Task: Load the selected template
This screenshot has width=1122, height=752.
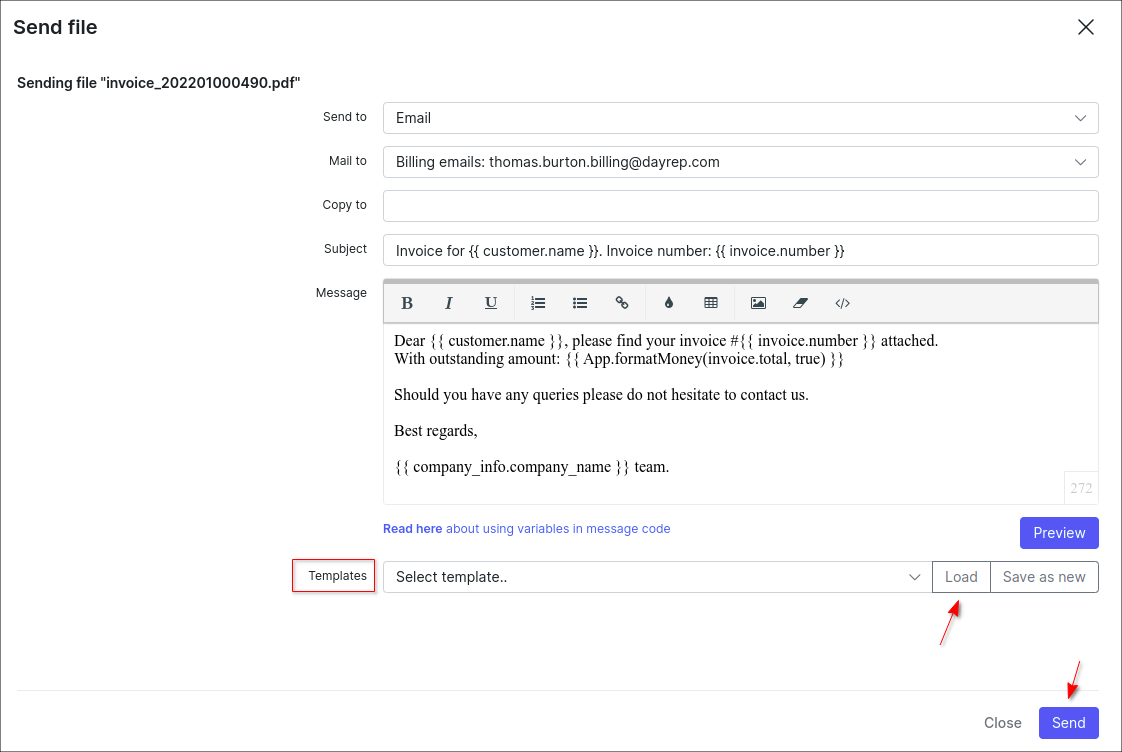Action: [x=961, y=577]
